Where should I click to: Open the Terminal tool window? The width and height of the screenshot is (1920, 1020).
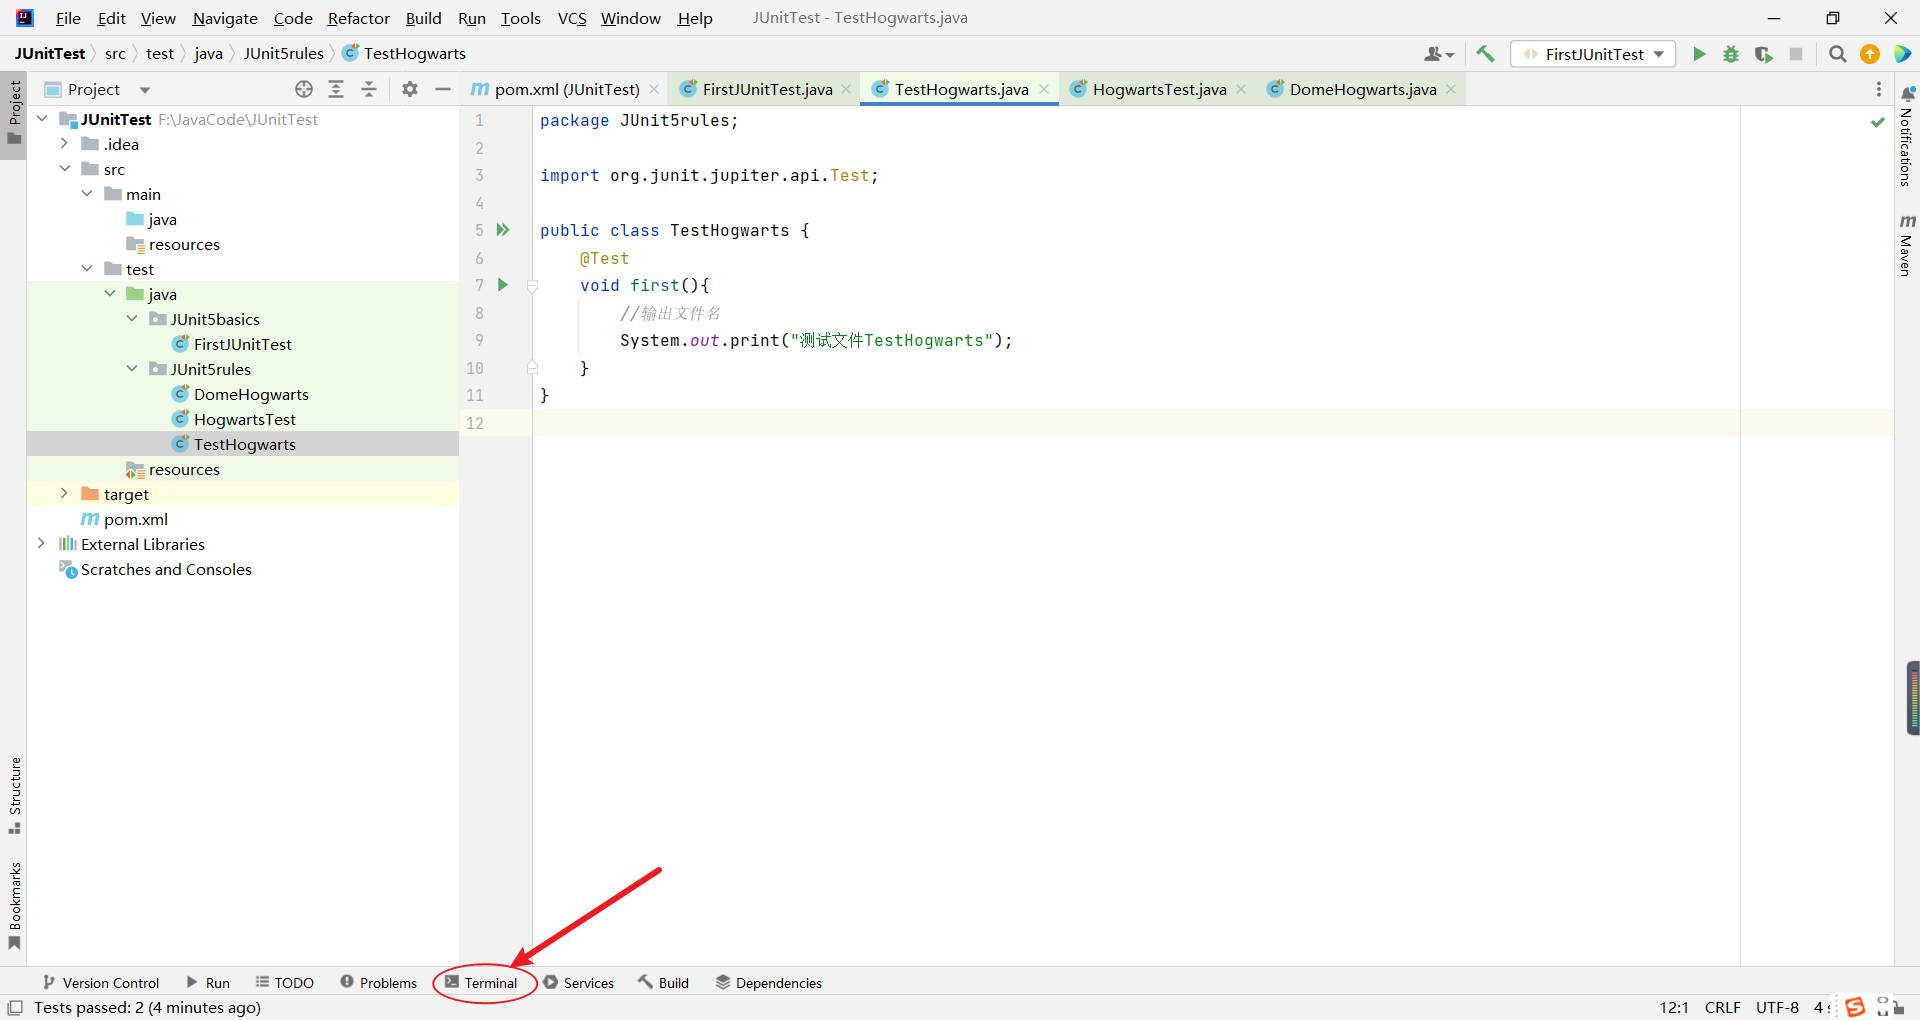coord(482,983)
